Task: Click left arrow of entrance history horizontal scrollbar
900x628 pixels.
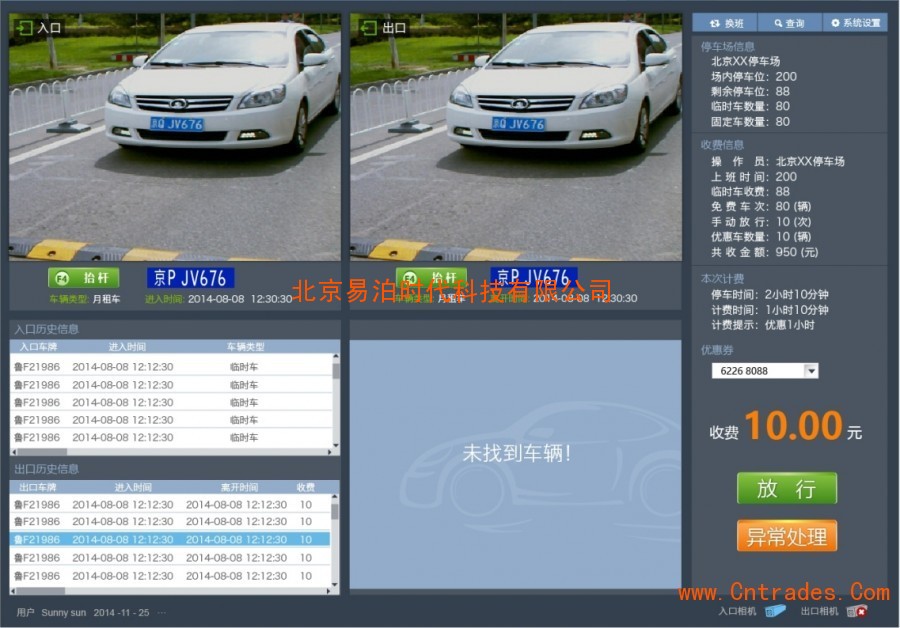Action: [14, 452]
